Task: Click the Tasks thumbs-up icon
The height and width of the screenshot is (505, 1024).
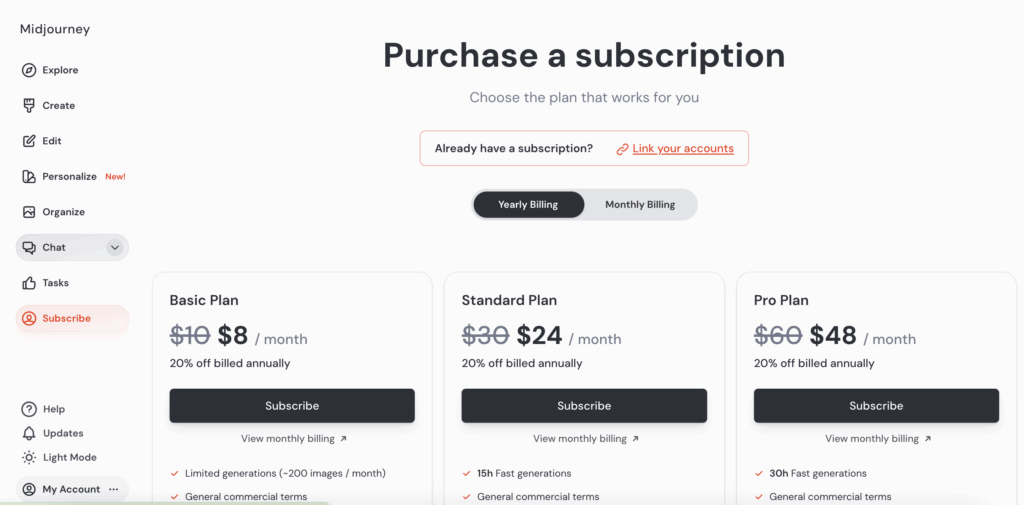Action: click(x=29, y=283)
